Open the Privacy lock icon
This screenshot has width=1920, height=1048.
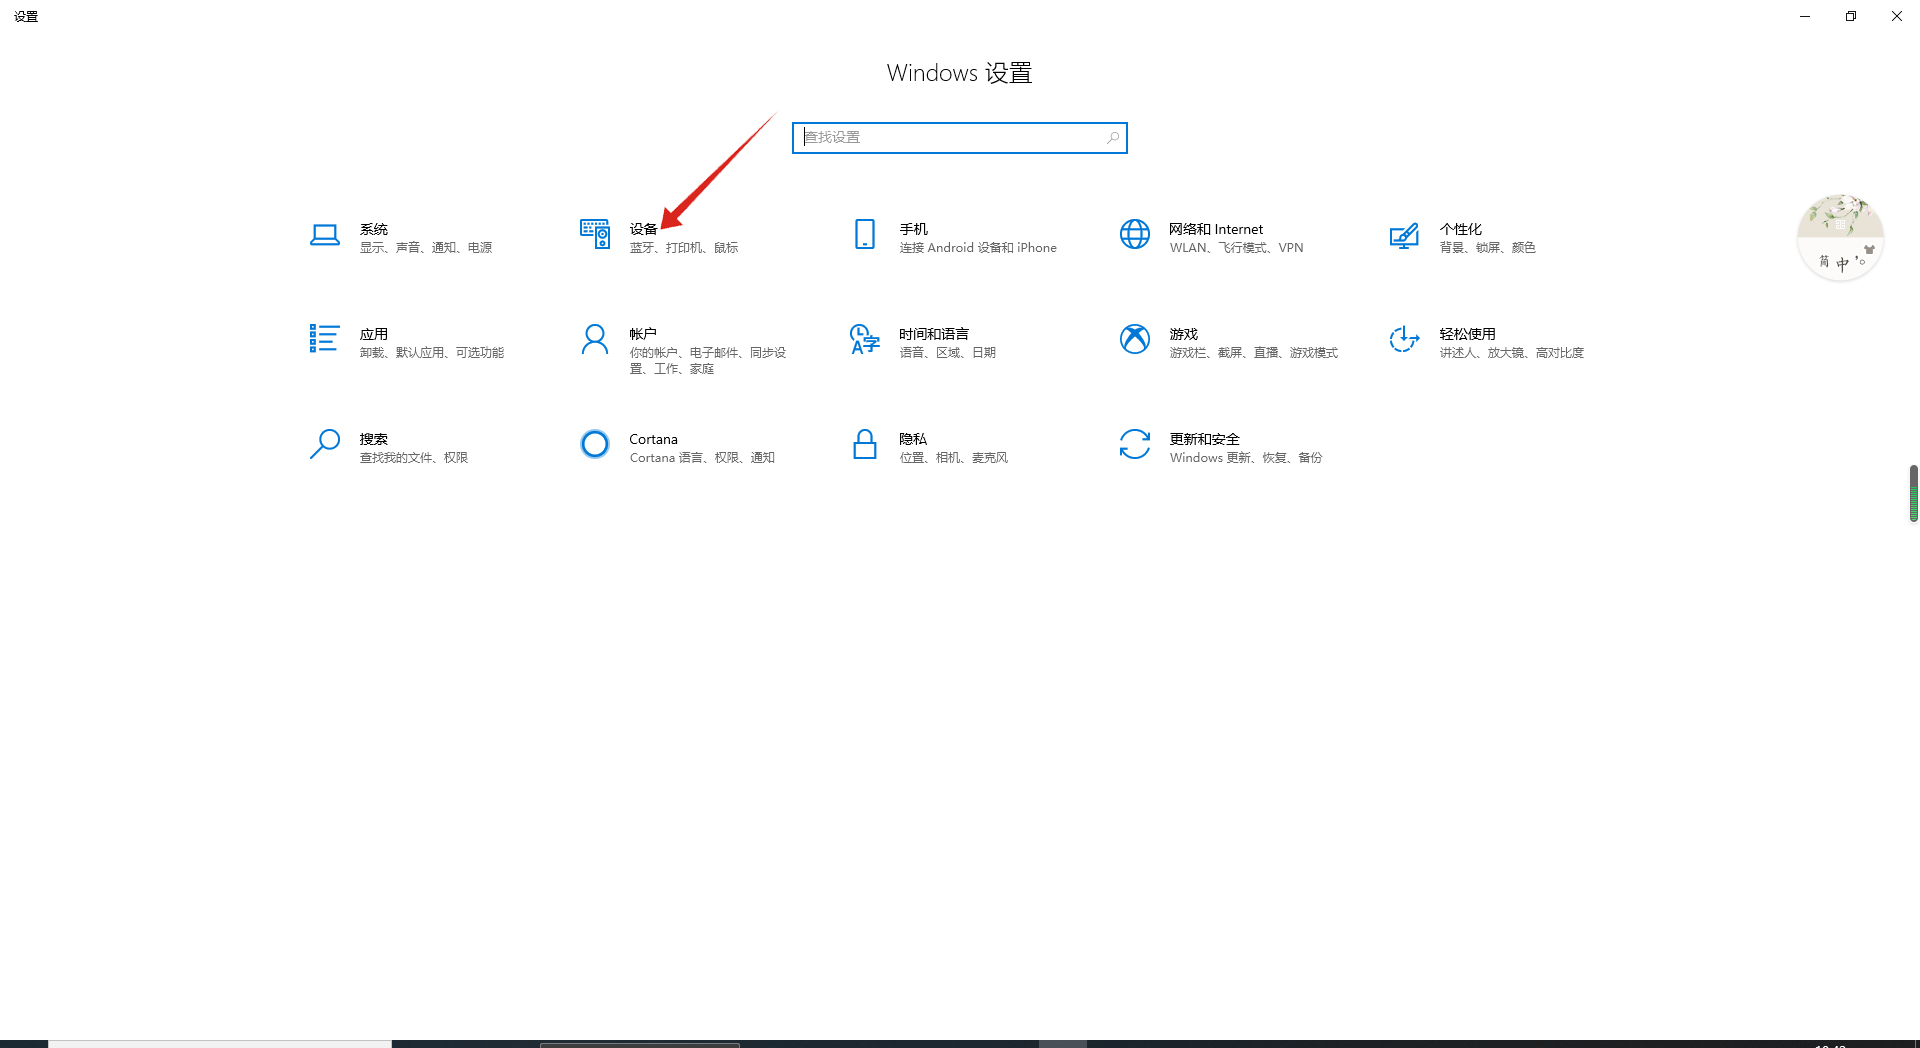(x=865, y=444)
